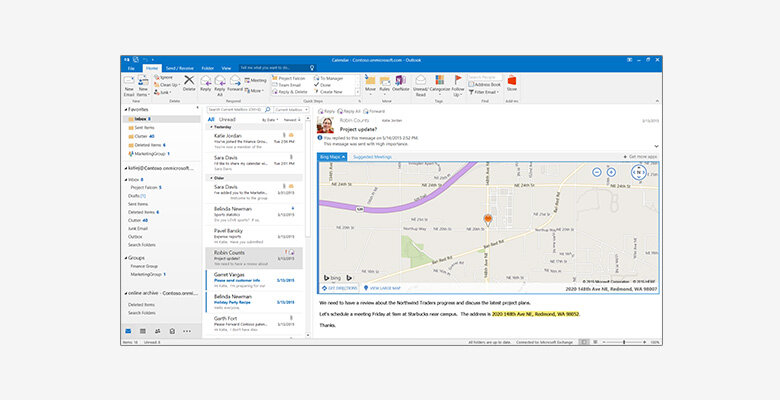
Task: Collapse the Groups folder section
Action: pyautogui.click(x=125, y=257)
